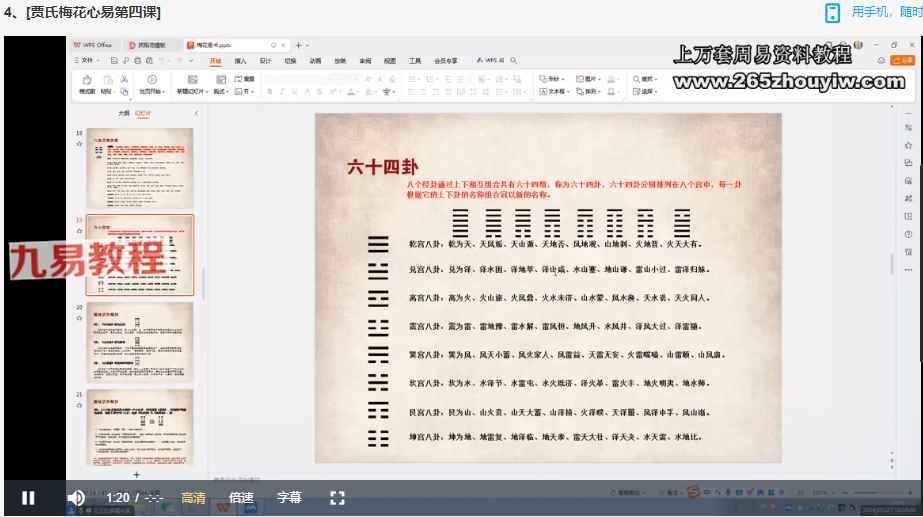Image resolution: width=923 pixels, height=517 pixels.
Task: Open the 插入 ribbon tab
Action: point(240,60)
